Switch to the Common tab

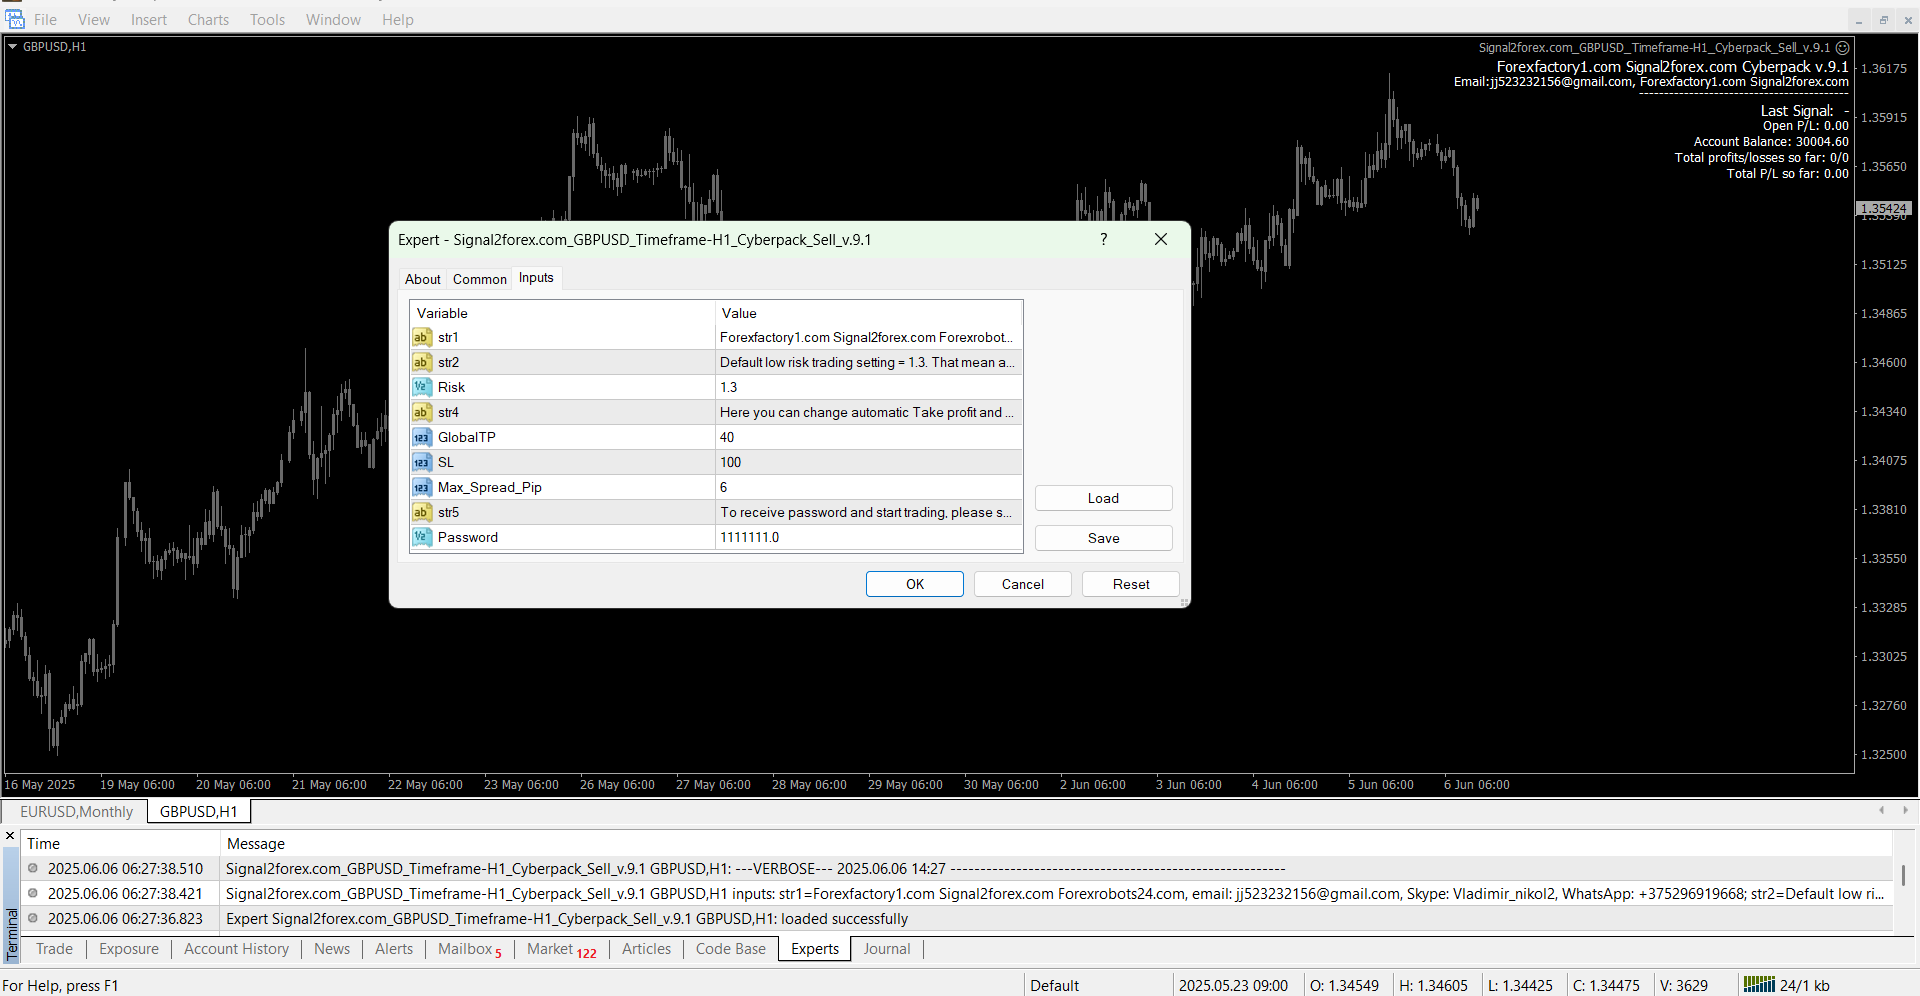(x=479, y=280)
